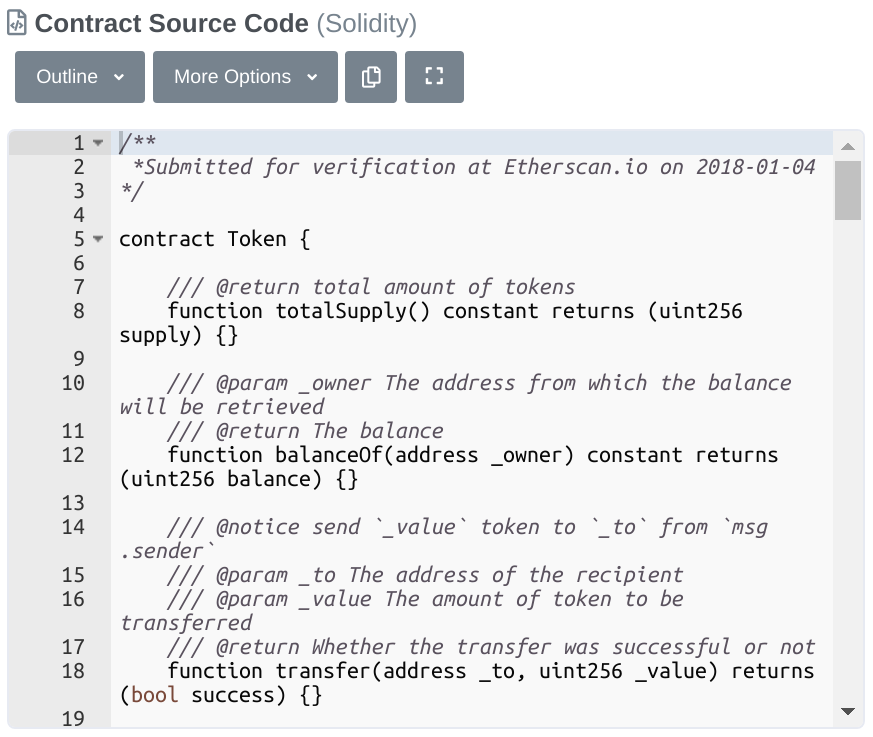Click the code editor scrollbar thumb
The height and width of the screenshot is (737, 873).
point(848,190)
